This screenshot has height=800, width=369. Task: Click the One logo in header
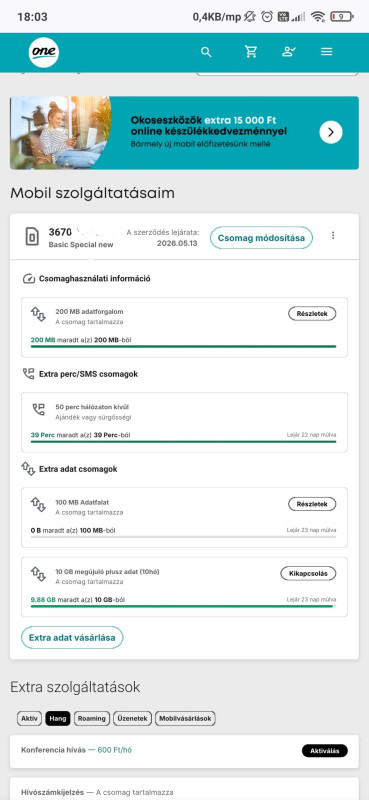44,52
